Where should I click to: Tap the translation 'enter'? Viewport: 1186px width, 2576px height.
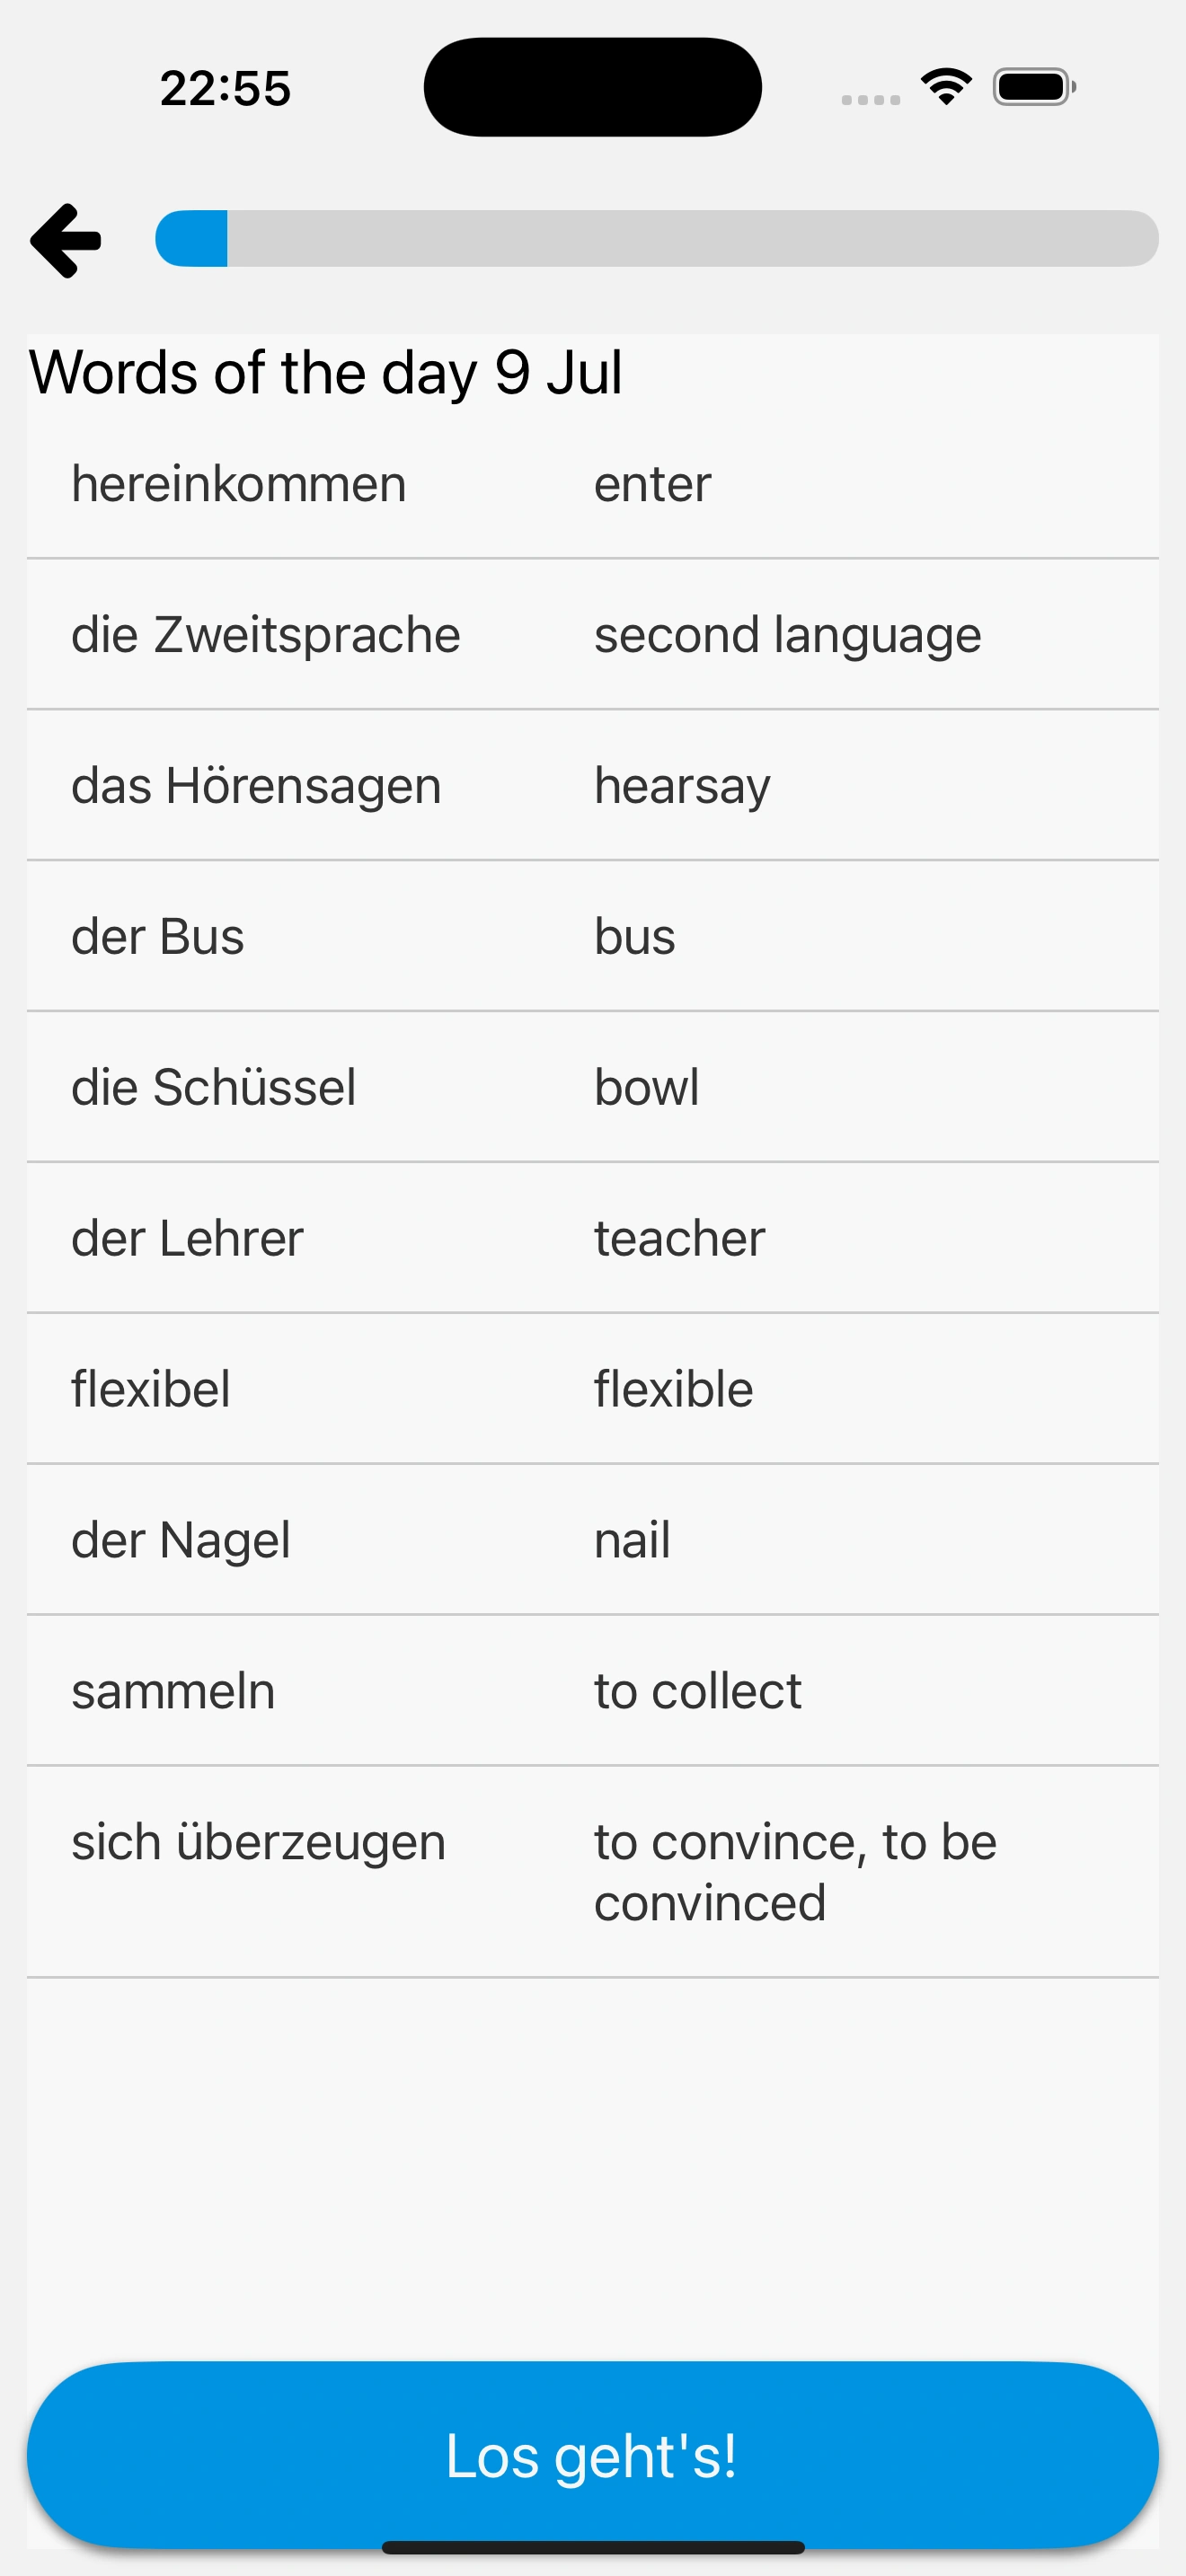[651, 484]
